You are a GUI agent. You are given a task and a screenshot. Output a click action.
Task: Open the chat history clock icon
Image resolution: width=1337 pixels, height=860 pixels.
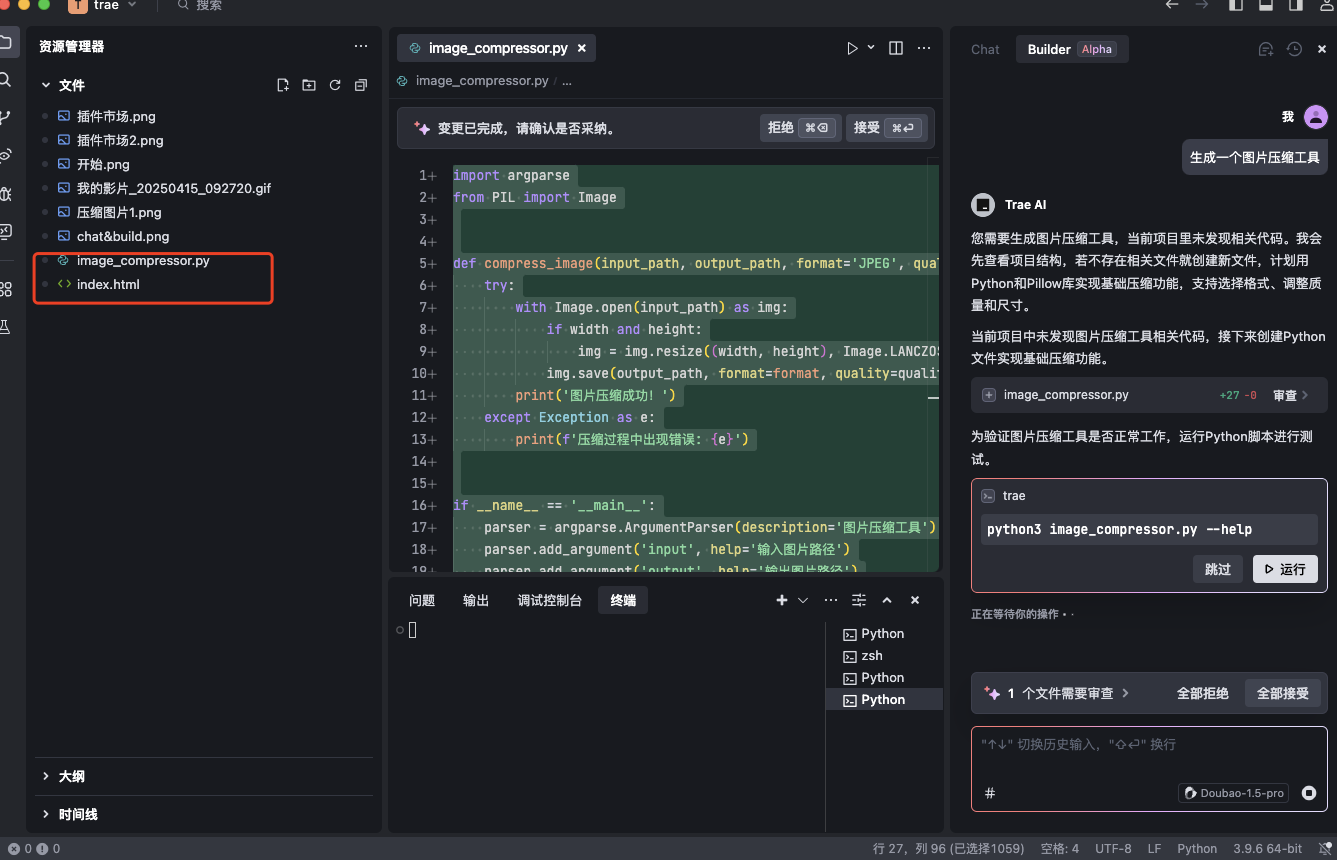pyautogui.click(x=1294, y=49)
